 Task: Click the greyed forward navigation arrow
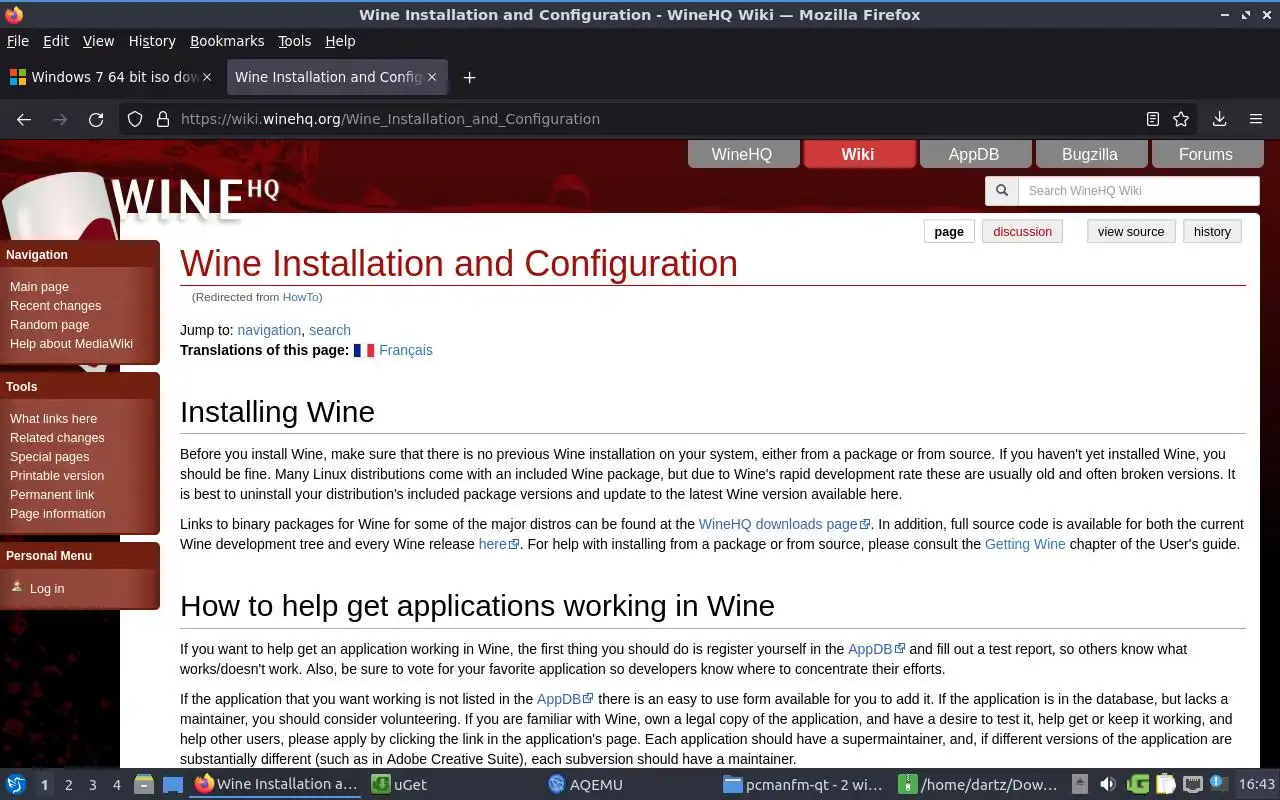[x=60, y=119]
